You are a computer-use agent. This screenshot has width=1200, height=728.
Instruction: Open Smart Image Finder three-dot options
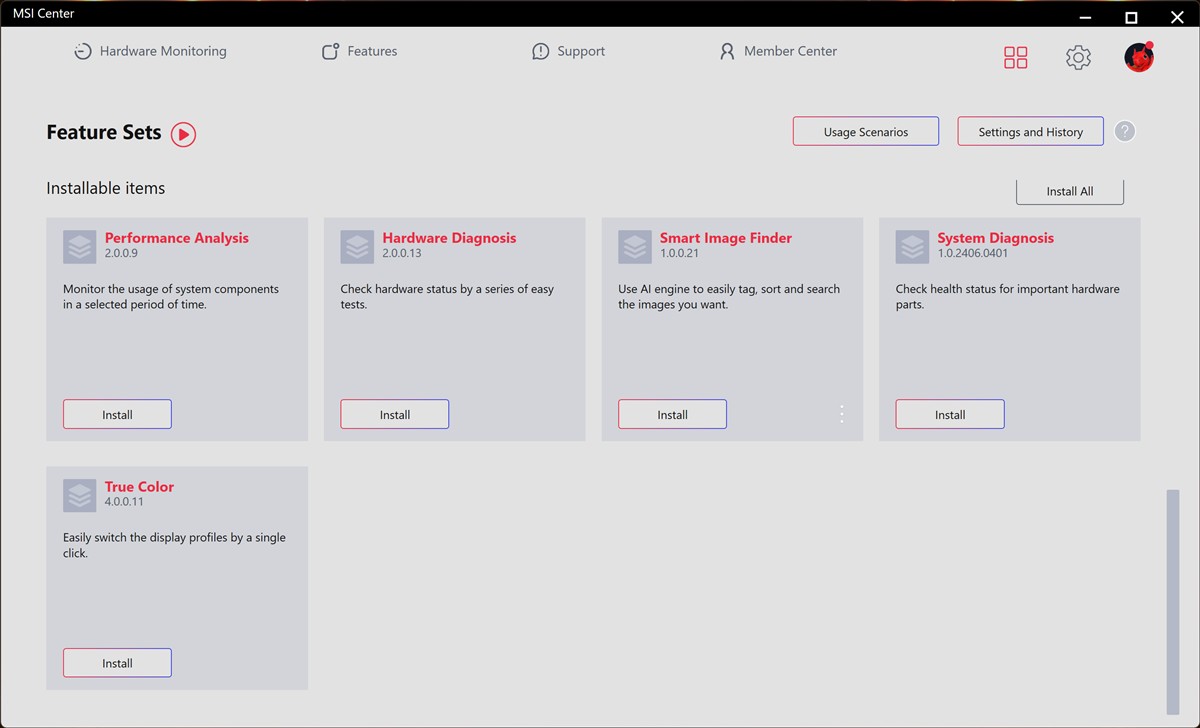point(842,414)
